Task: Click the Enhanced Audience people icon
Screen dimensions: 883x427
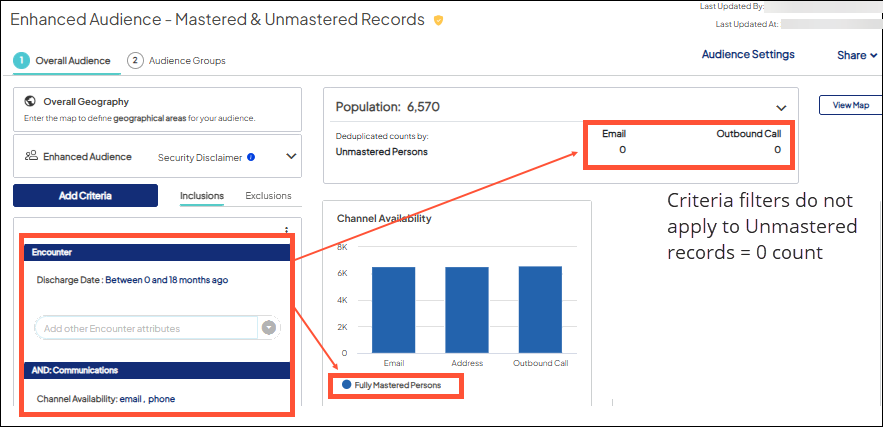Action: 31,156
